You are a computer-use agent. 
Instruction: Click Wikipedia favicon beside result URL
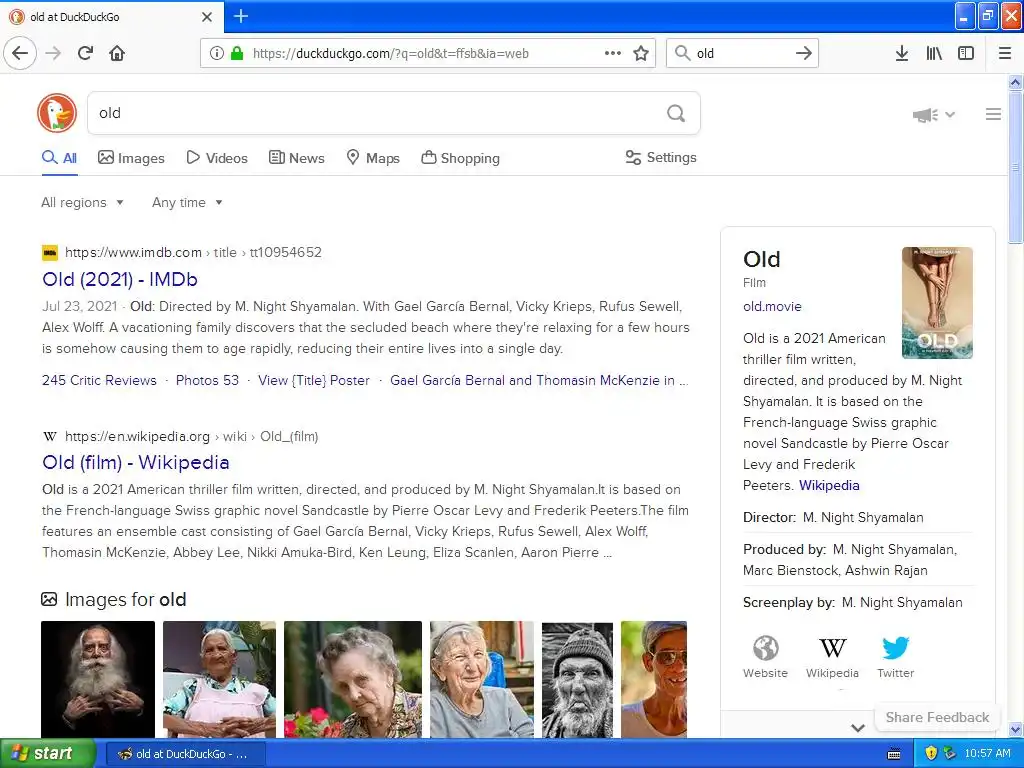tap(50, 436)
